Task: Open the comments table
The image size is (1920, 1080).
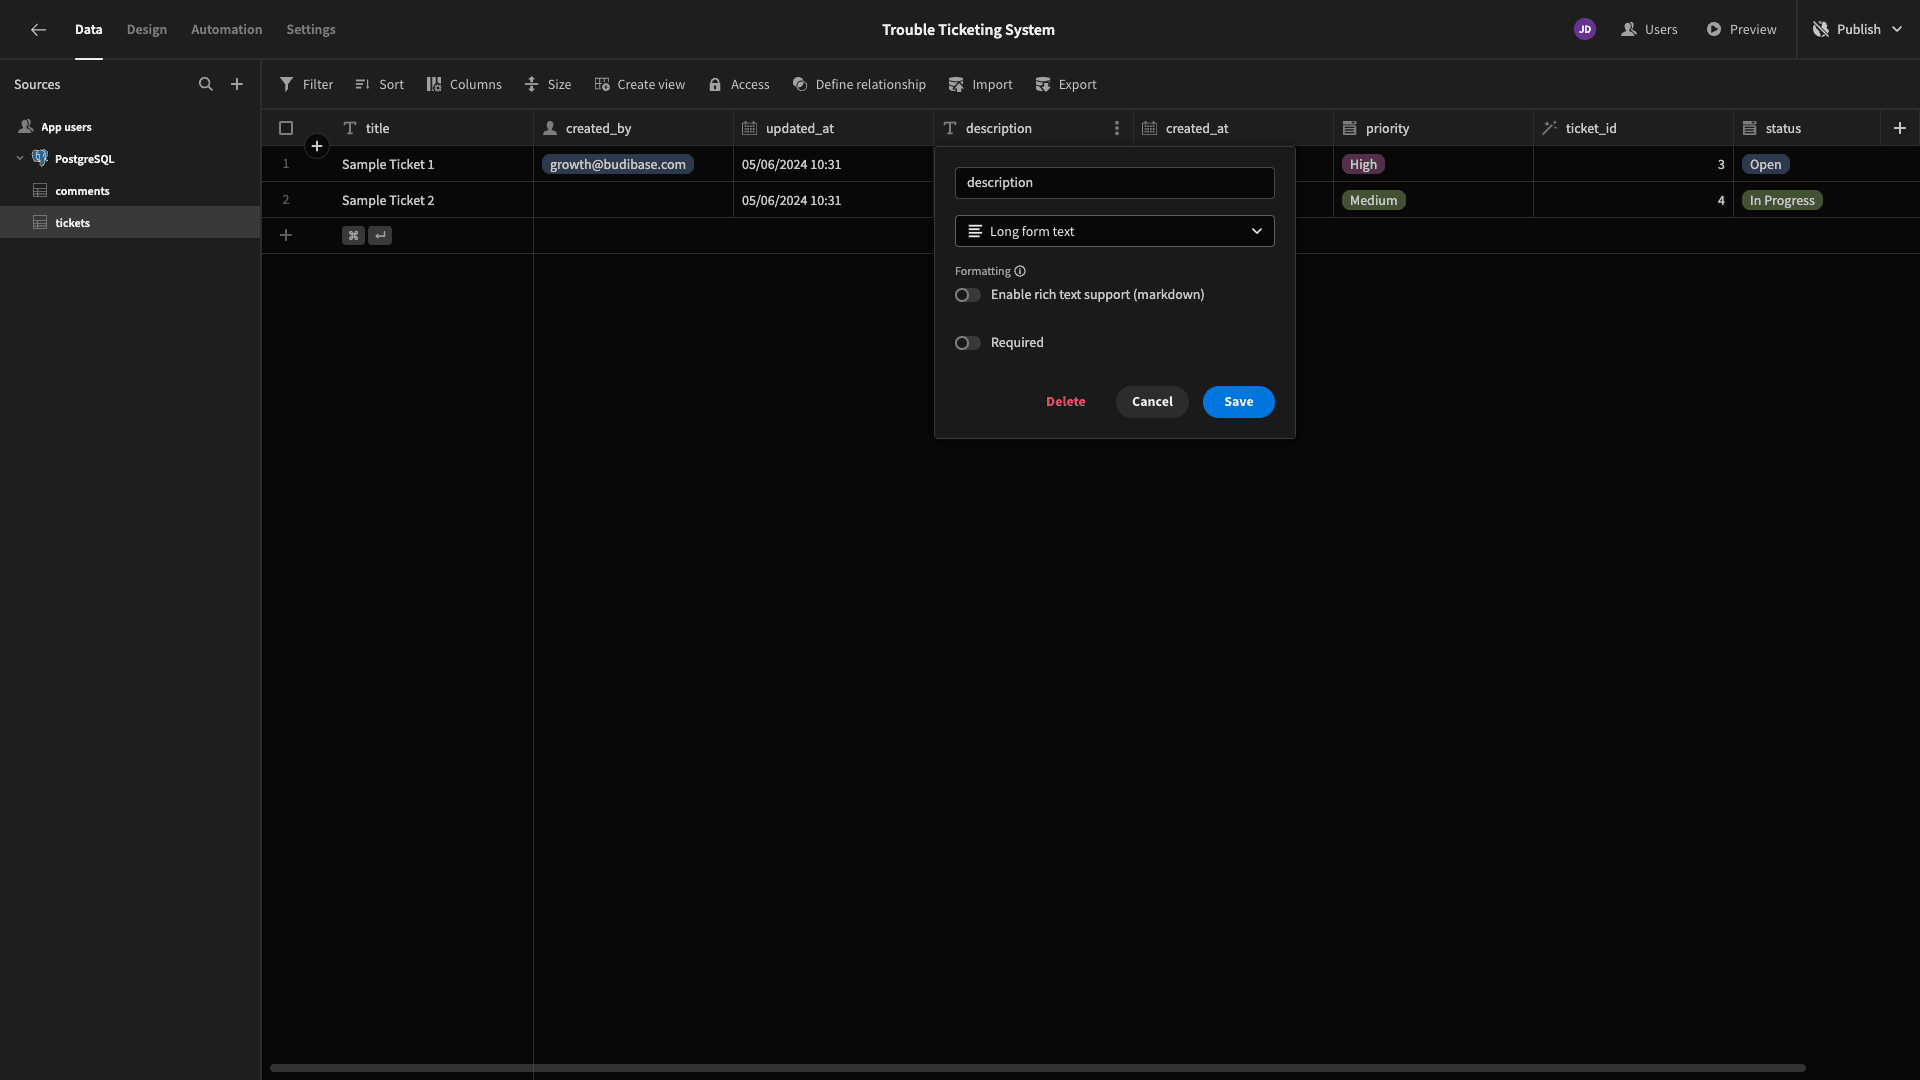Action: pos(130,191)
